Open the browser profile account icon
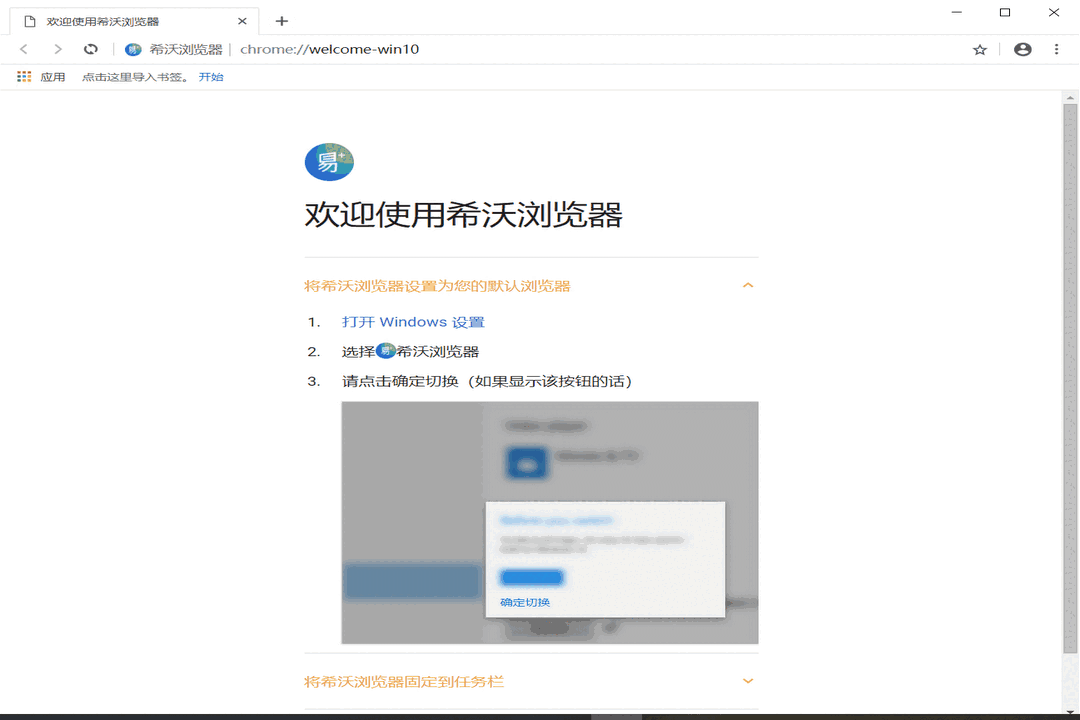Viewport: 1080px width, 720px height. 1021,48
